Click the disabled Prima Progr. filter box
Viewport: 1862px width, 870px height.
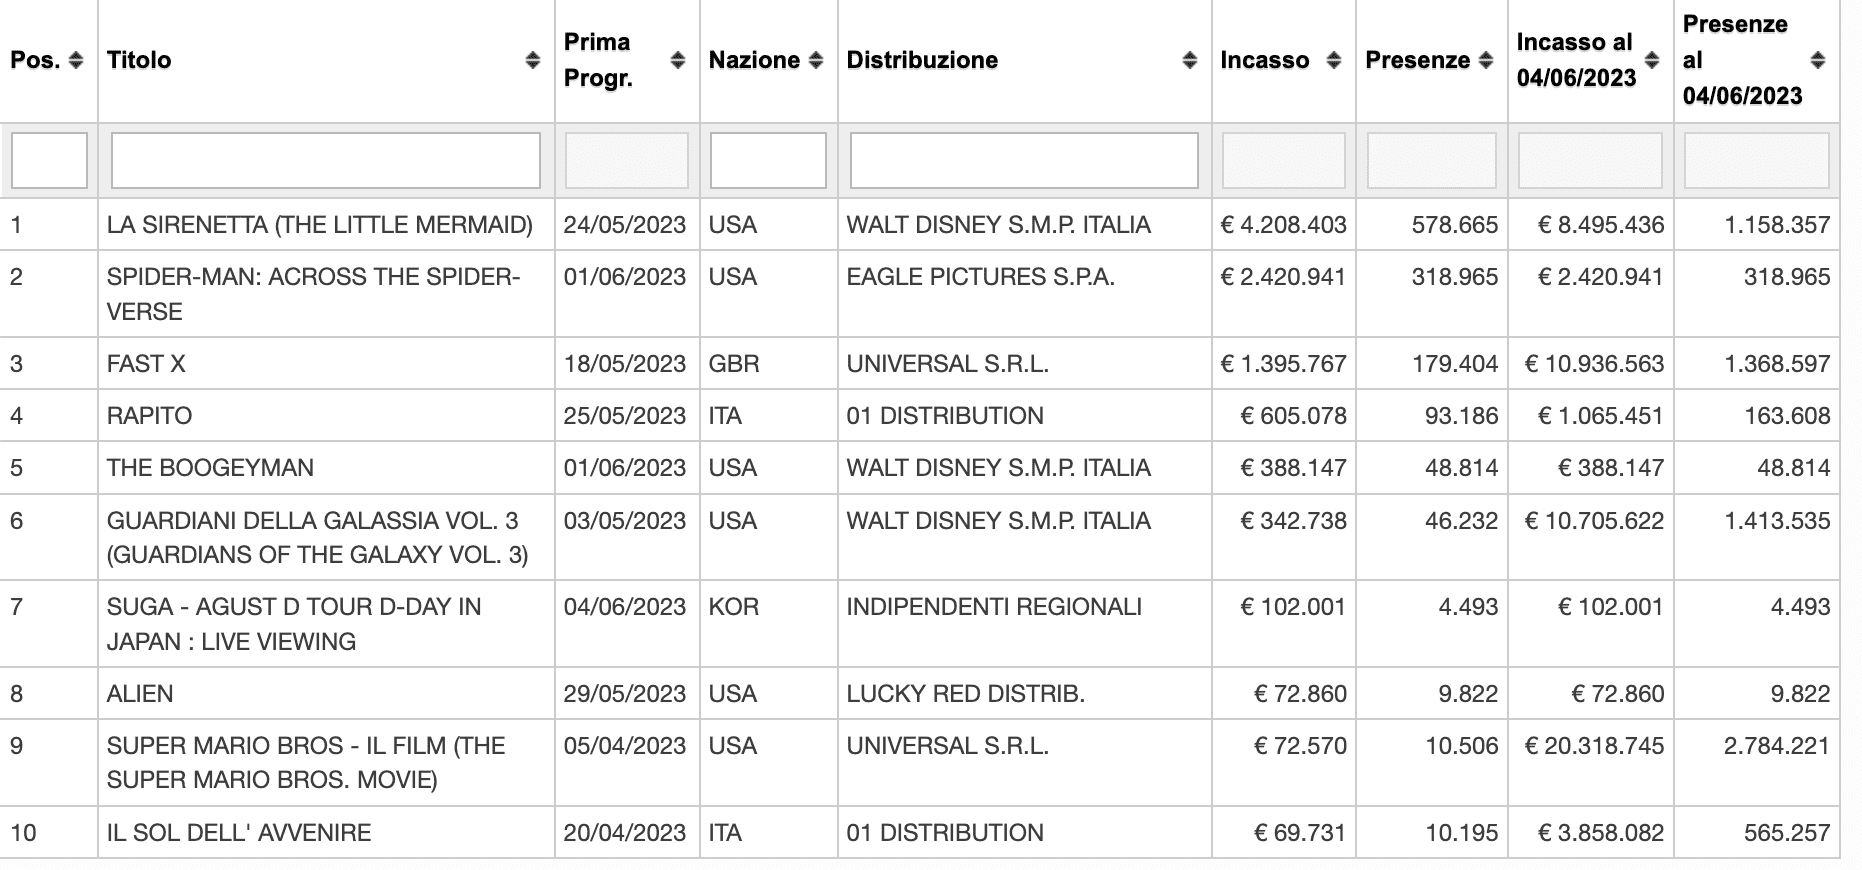tap(627, 160)
